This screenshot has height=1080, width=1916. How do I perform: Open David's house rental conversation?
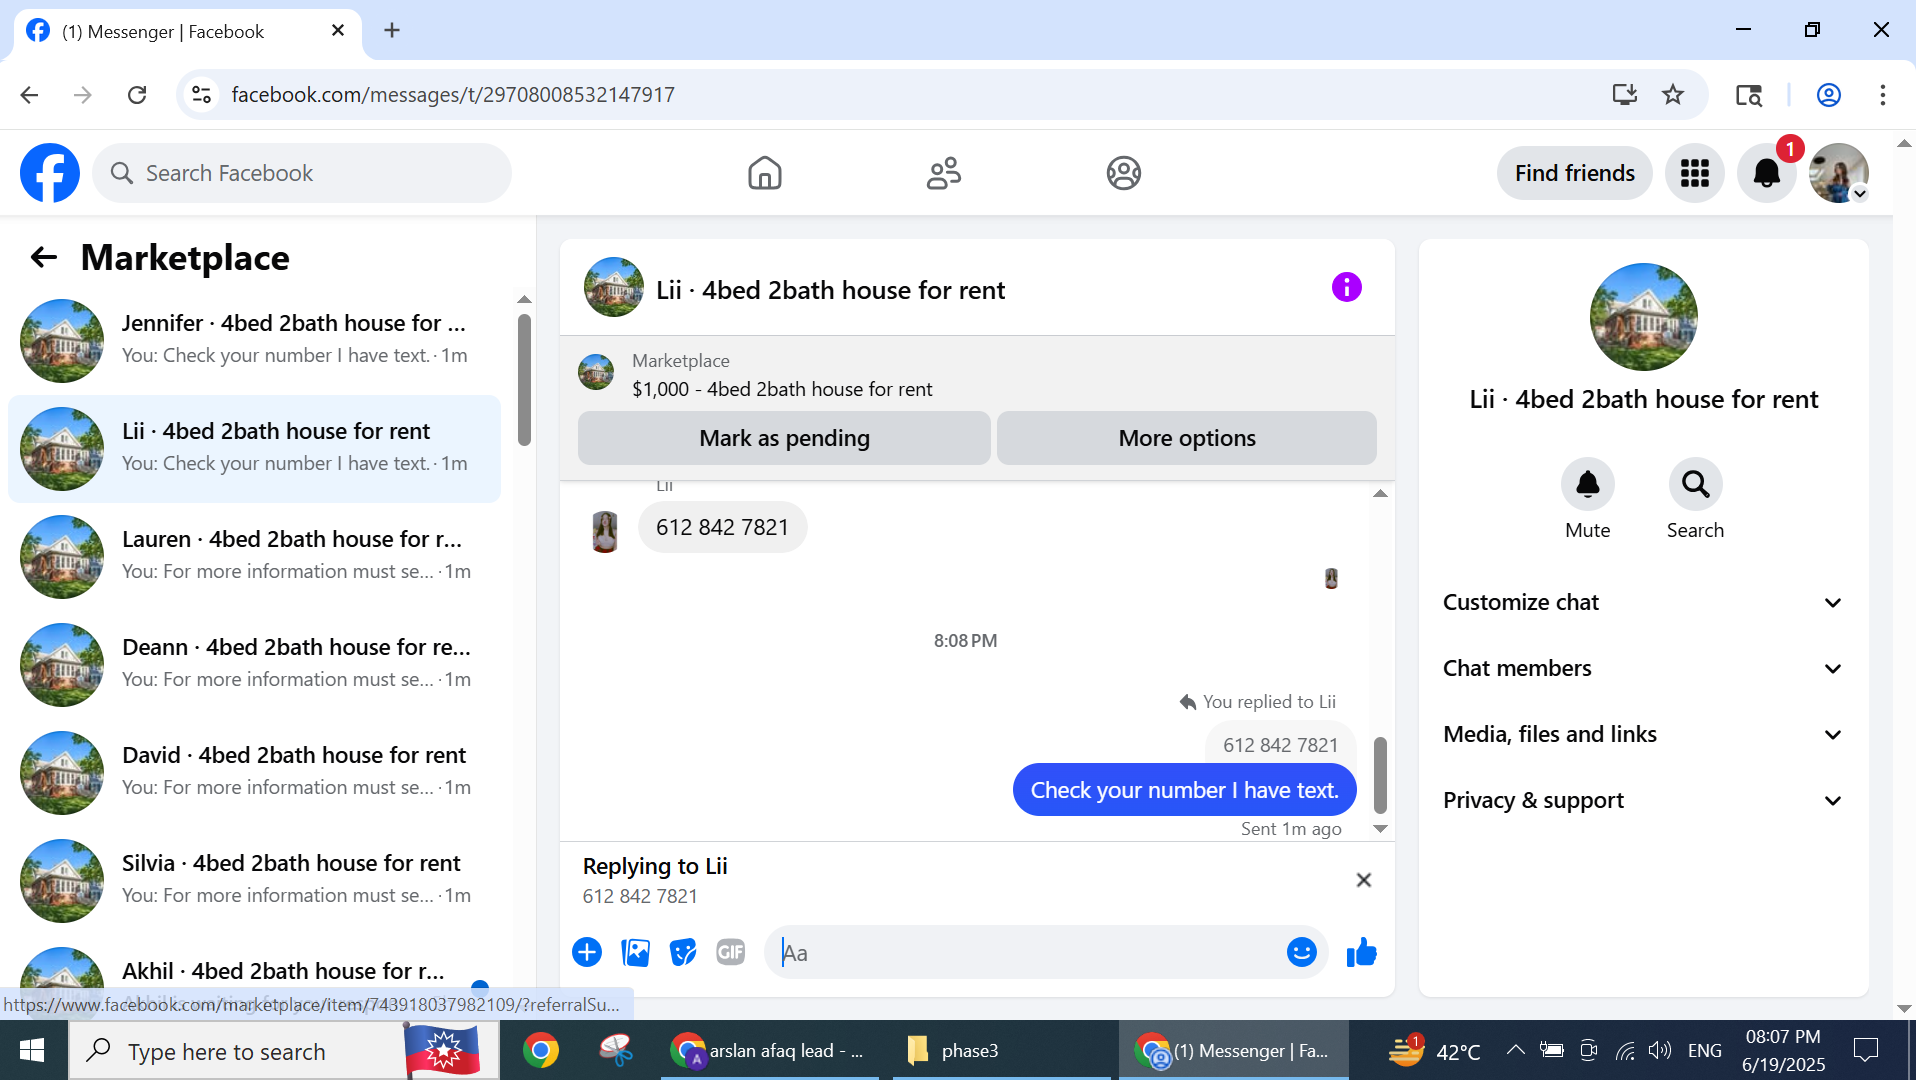pyautogui.click(x=254, y=773)
